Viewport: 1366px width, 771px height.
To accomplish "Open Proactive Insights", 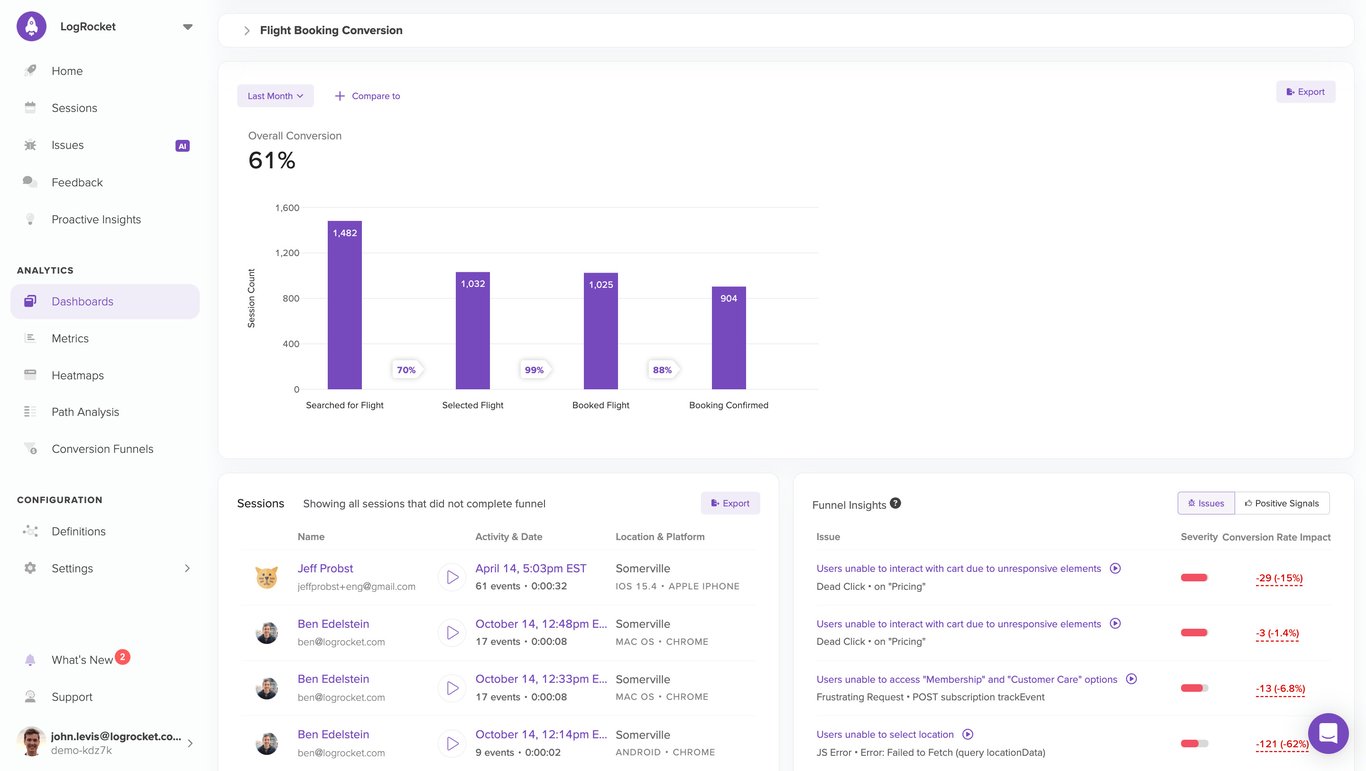I will tap(96, 218).
